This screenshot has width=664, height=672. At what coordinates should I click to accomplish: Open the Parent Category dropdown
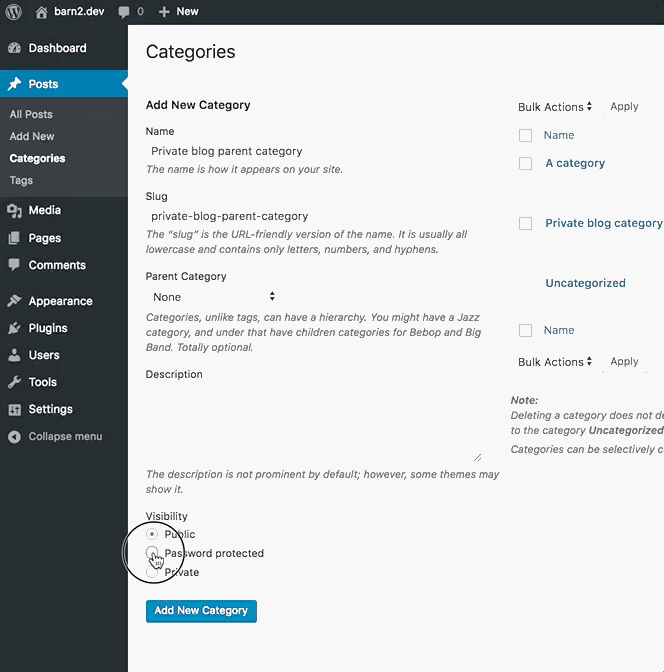click(213, 297)
